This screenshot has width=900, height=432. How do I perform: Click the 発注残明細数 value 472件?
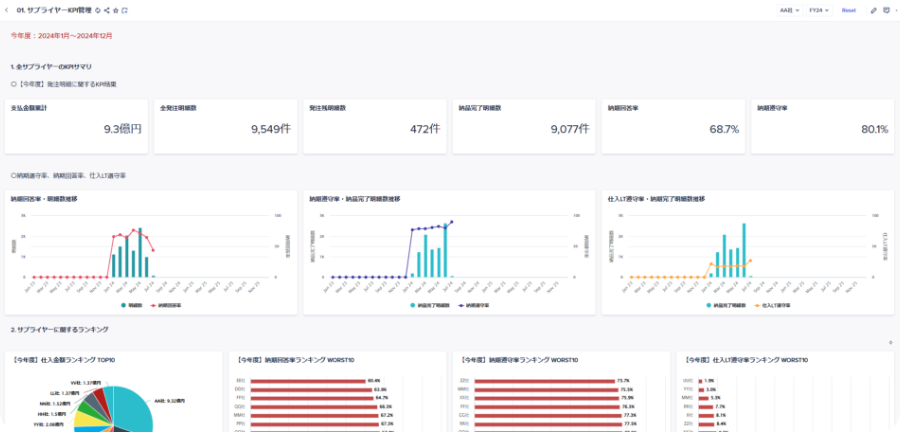425,129
